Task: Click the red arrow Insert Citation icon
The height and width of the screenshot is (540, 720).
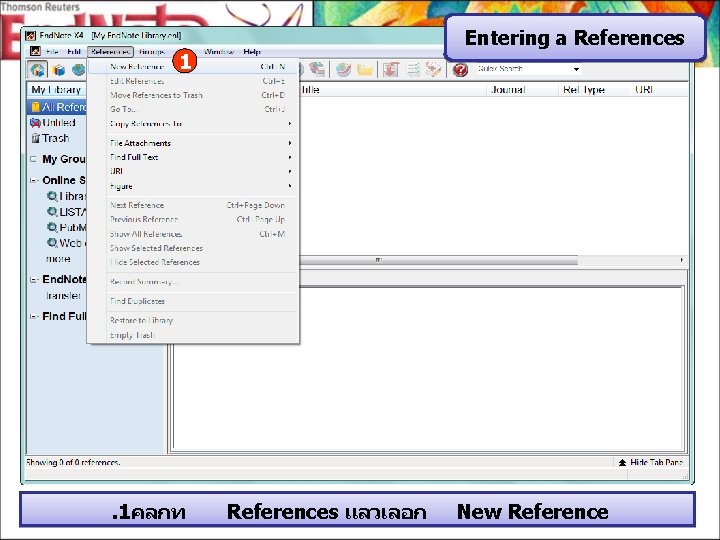Action: coord(391,70)
